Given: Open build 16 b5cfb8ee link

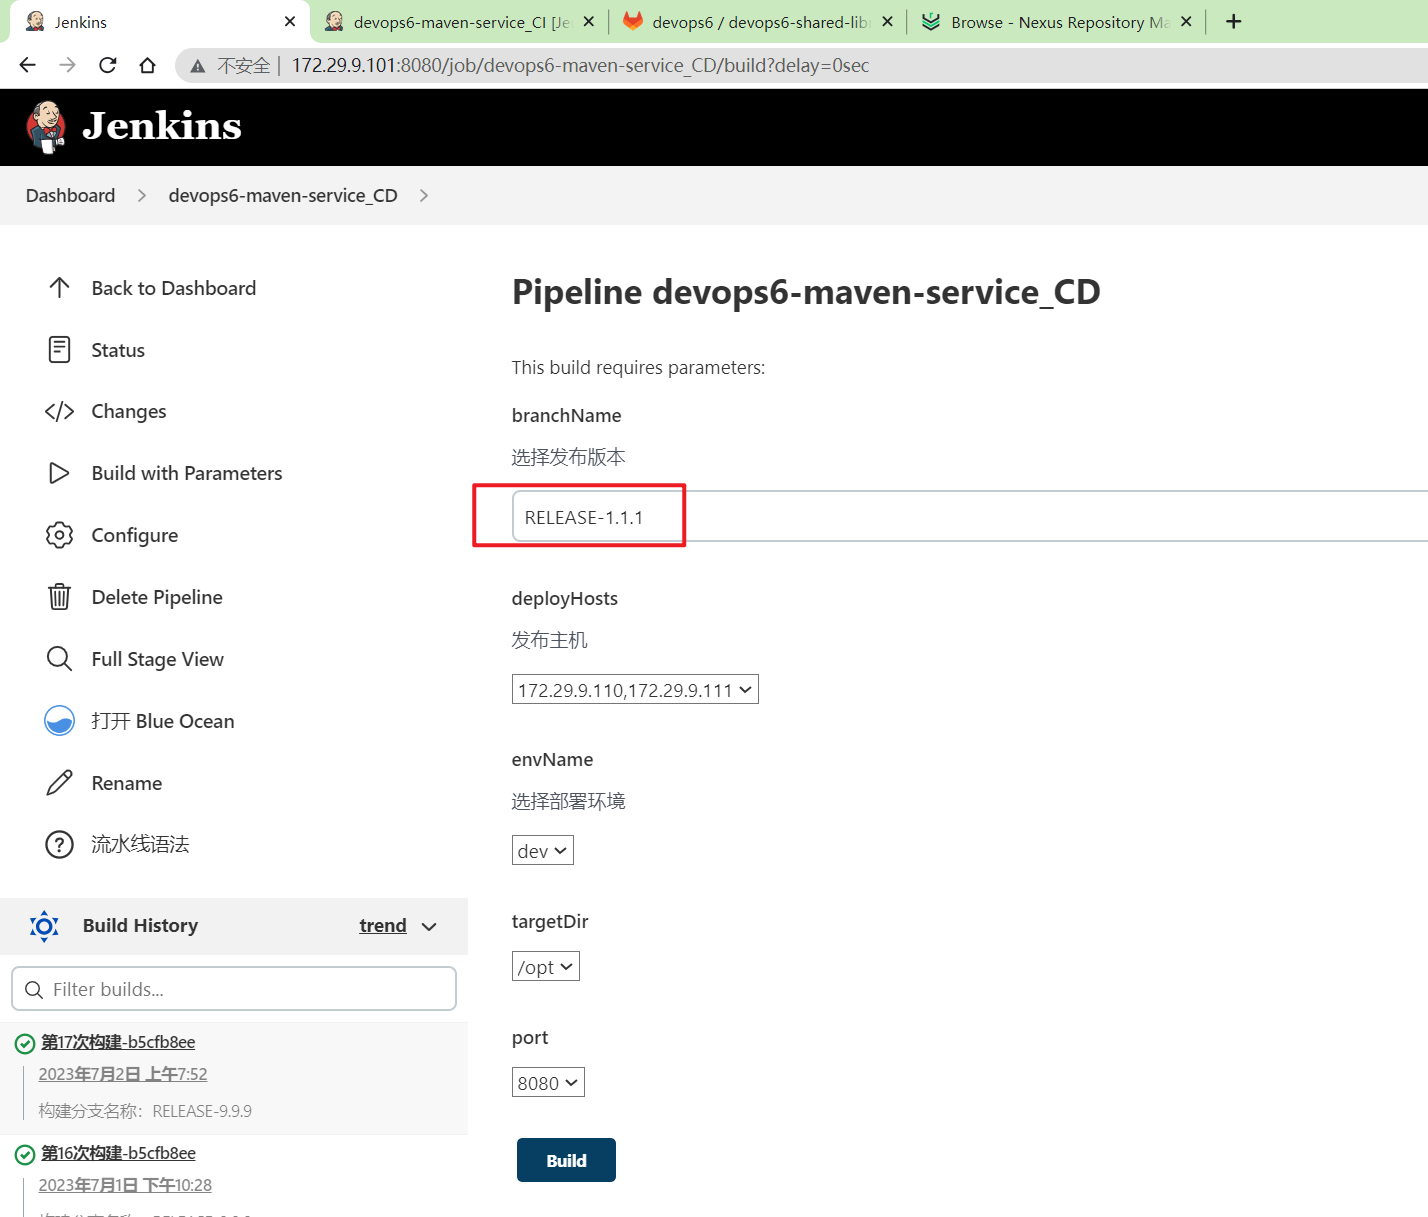Looking at the screenshot, I should click(x=118, y=1153).
